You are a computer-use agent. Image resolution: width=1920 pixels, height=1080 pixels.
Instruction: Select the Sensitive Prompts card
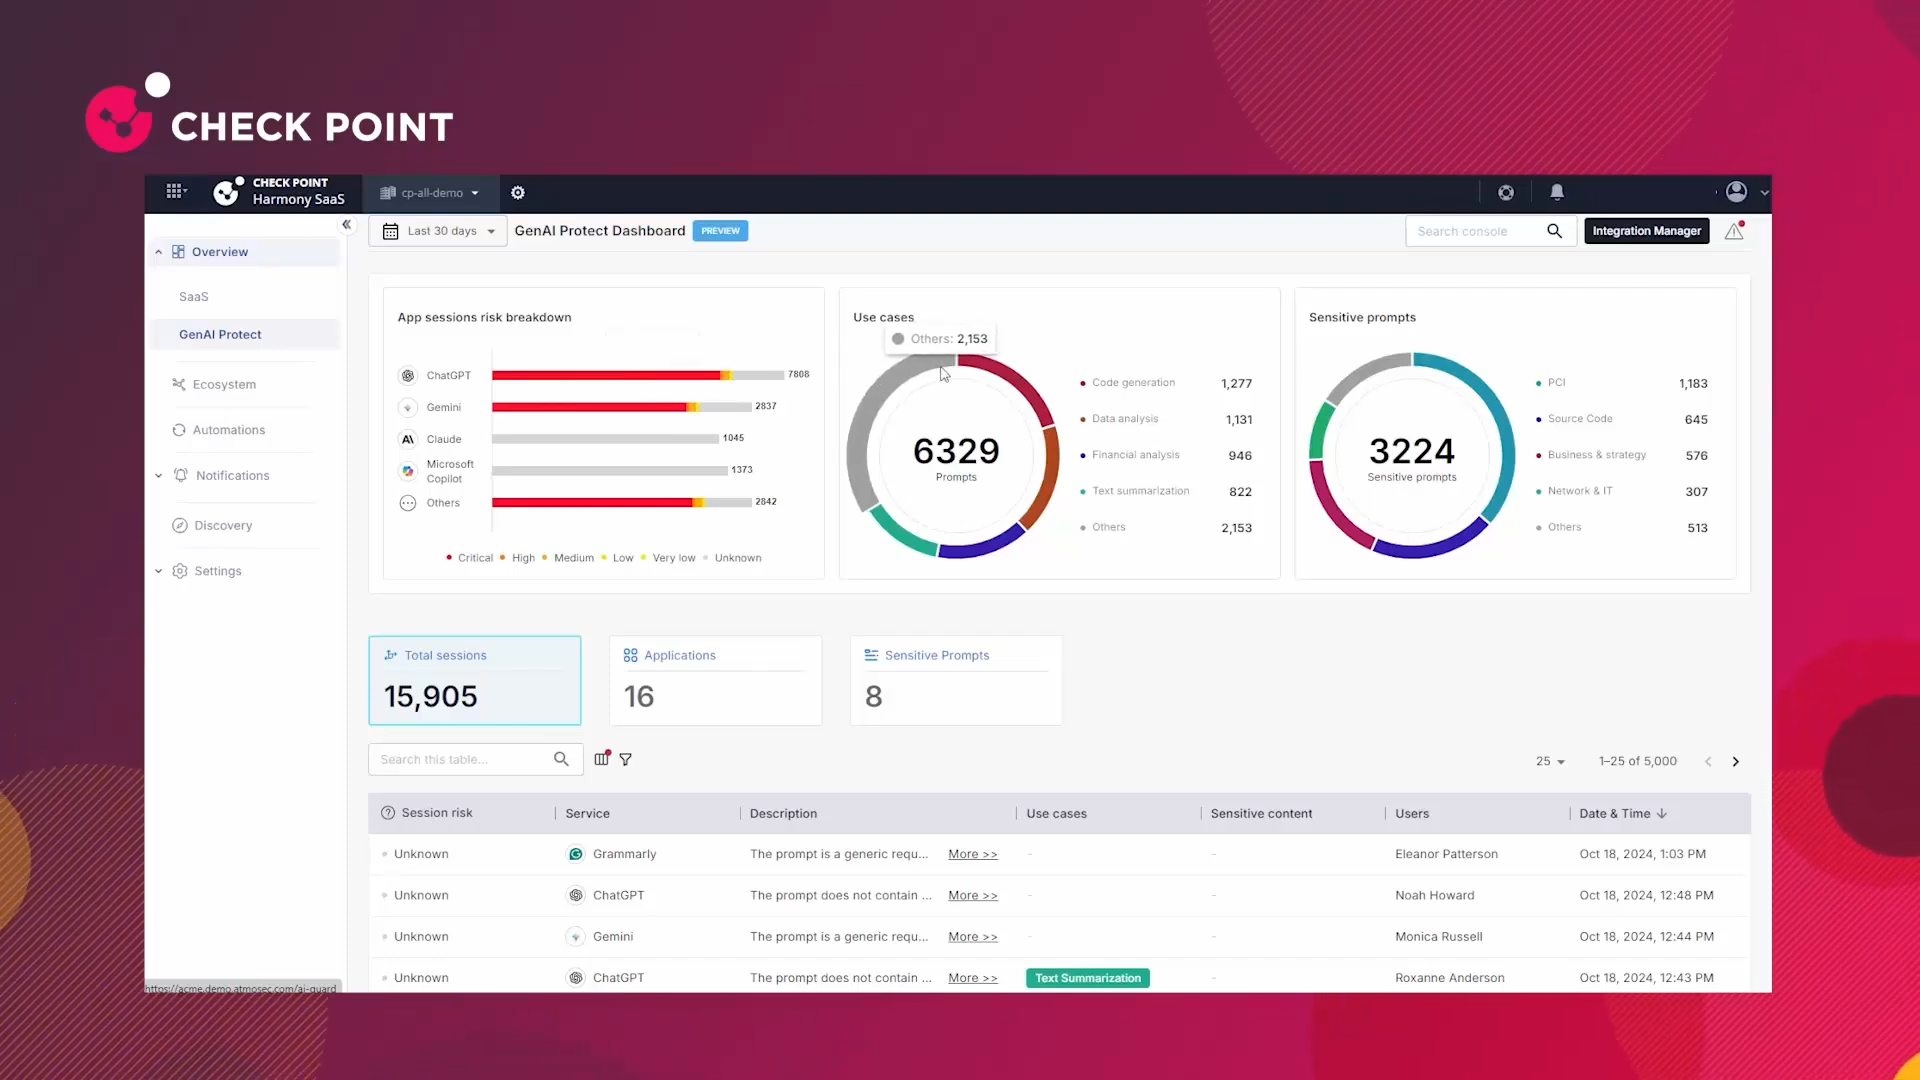click(x=956, y=680)
